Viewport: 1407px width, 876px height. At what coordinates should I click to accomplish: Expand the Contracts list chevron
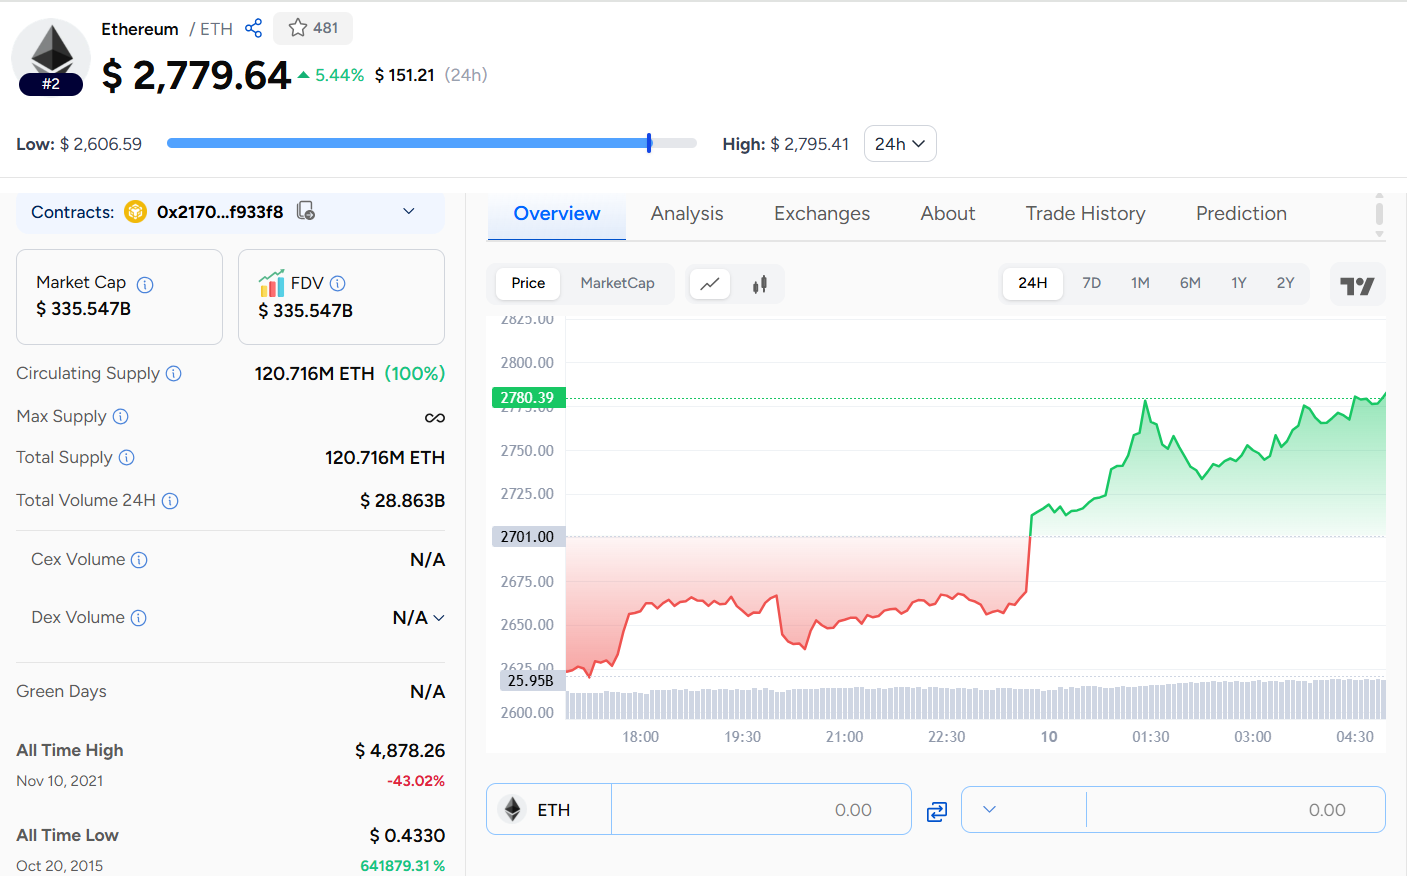[x=408, y=211]
